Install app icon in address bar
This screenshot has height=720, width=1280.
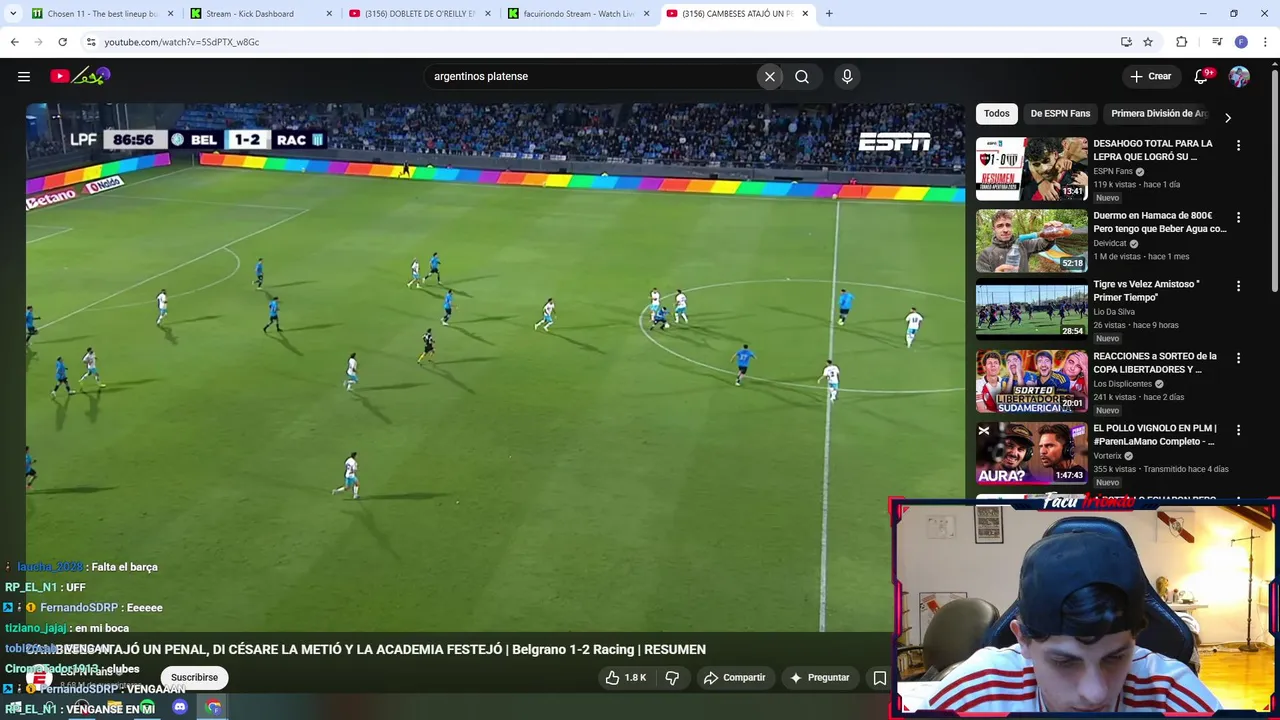coord(1126,42)
